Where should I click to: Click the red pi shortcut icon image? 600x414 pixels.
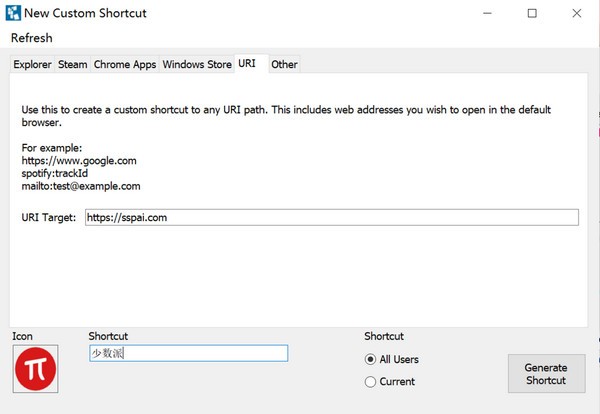coord(37,369)
